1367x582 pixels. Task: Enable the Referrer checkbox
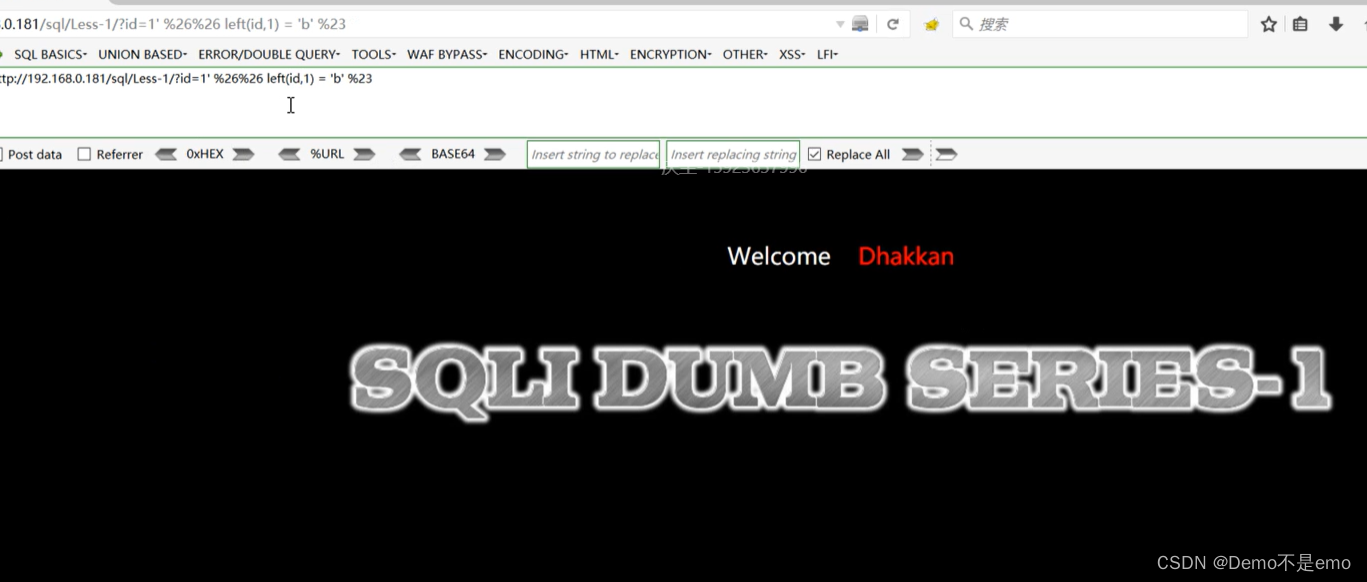point(84,154)
